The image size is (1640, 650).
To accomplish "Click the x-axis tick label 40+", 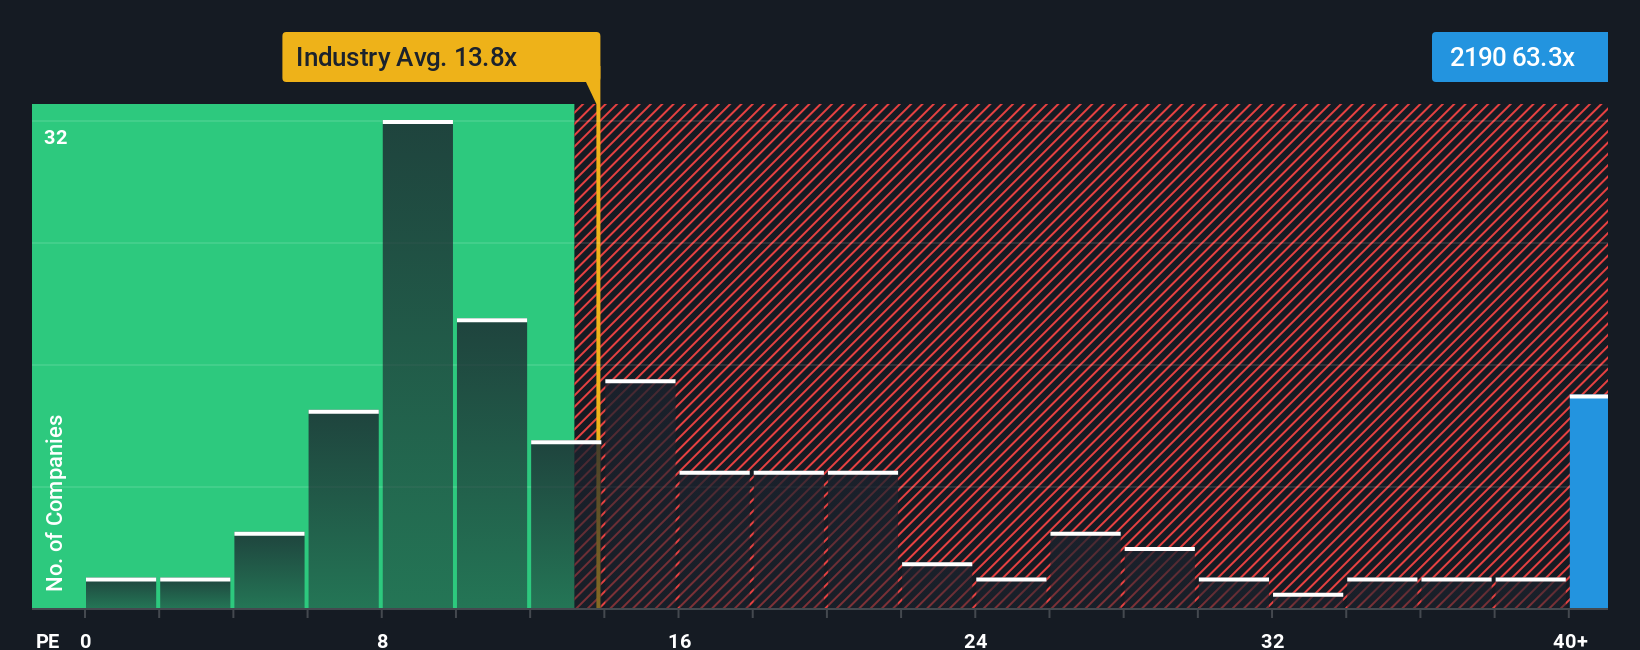I will pyautogui.click(x=1571, y=640).
